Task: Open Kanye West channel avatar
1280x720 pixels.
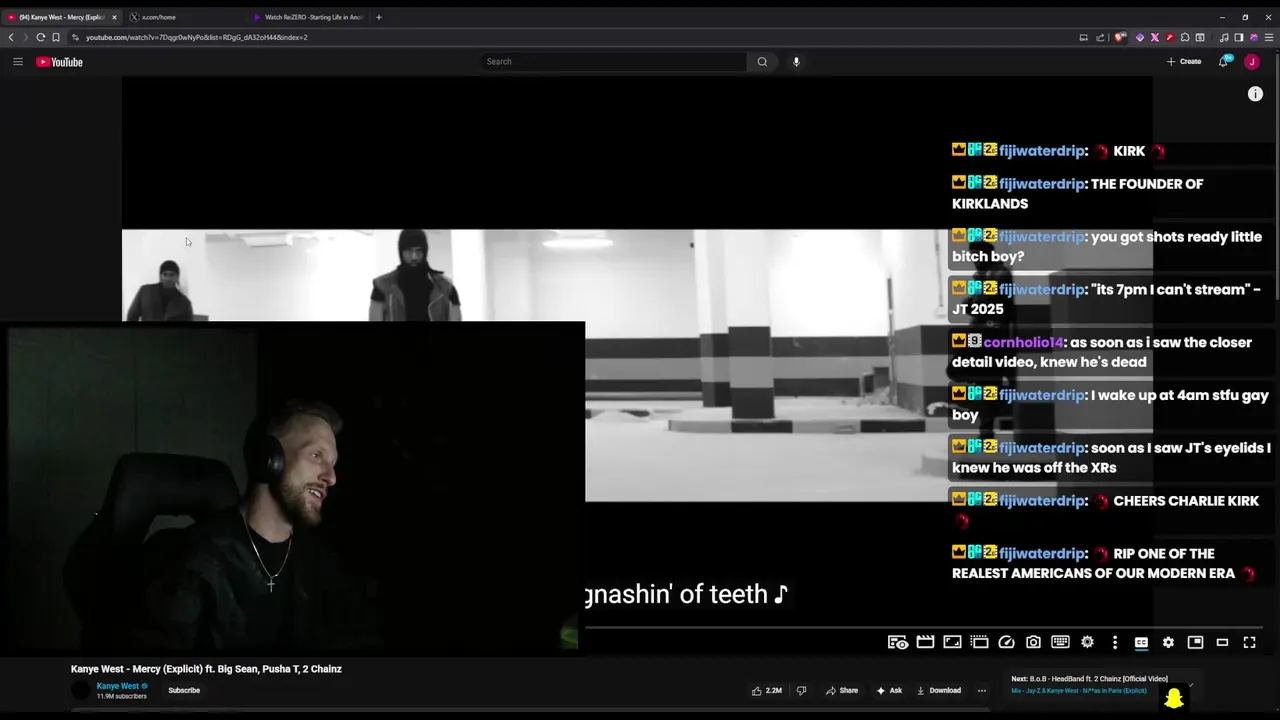Action: point(81,690)
